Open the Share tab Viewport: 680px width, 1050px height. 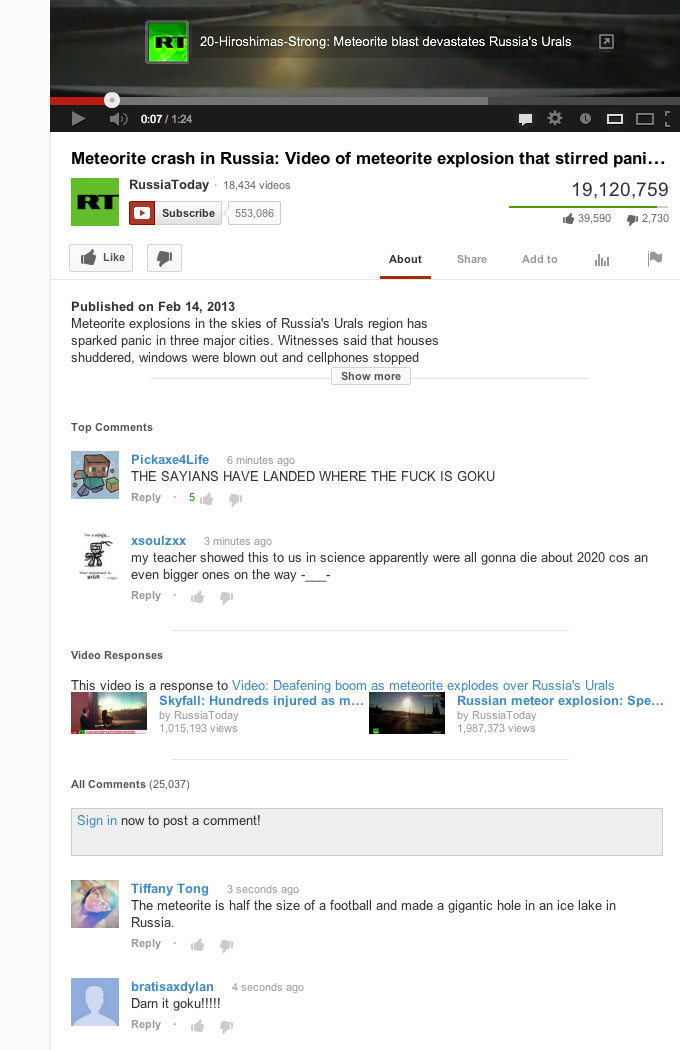(472, 259)
